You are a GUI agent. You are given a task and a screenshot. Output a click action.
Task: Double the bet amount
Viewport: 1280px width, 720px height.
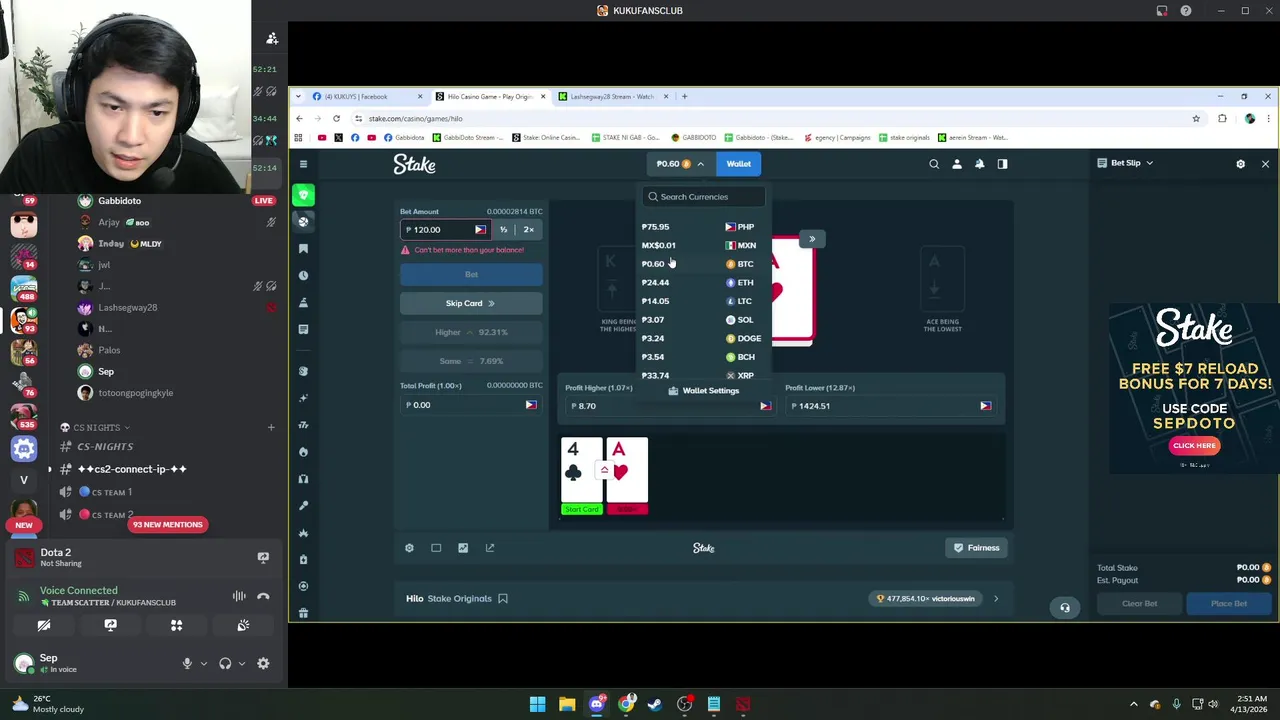[x=529, y=230]
